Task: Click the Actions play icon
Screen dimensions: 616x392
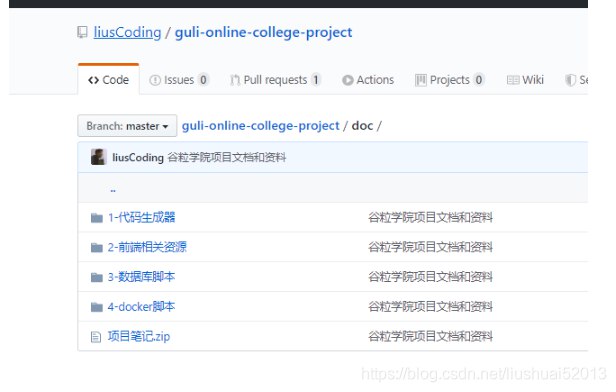Action: tap(348, 80)
